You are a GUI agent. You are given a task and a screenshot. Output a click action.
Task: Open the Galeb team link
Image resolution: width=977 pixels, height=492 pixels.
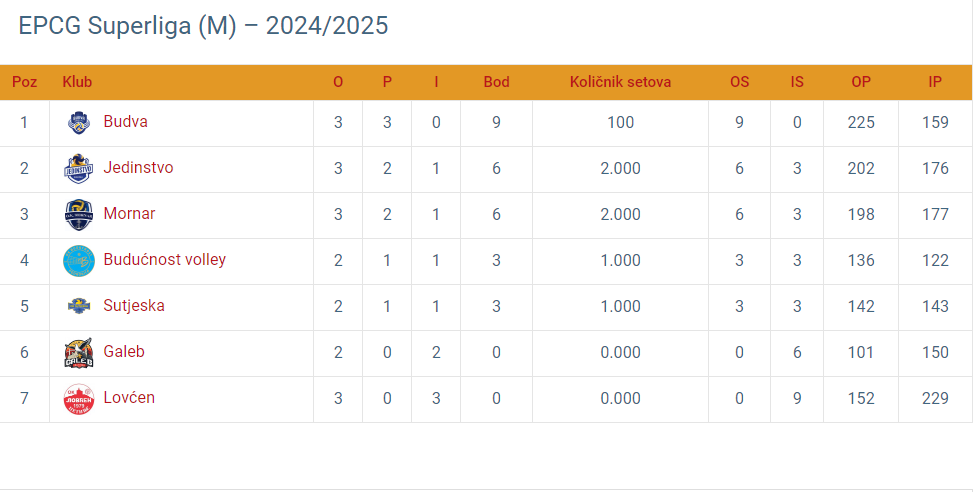pyautogui.click(x=124, y=351)
